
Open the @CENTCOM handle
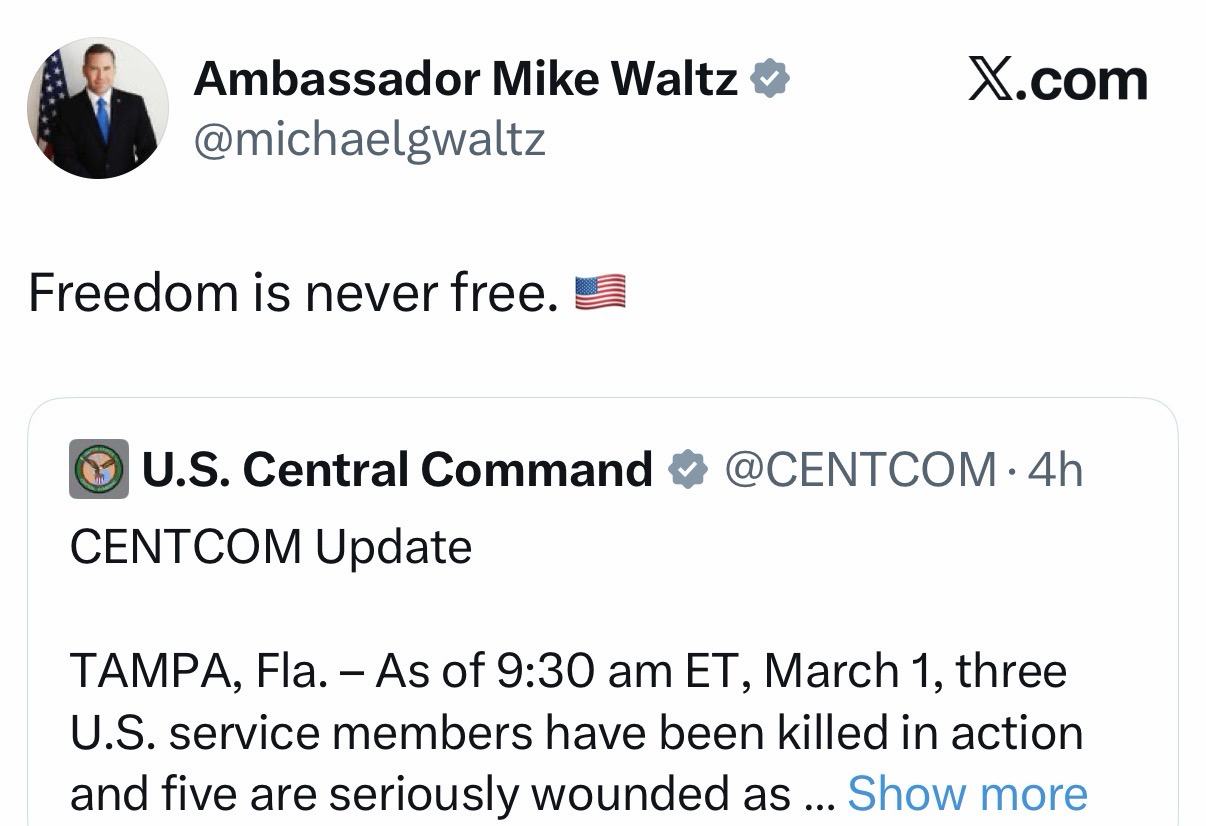pos(860,469)
